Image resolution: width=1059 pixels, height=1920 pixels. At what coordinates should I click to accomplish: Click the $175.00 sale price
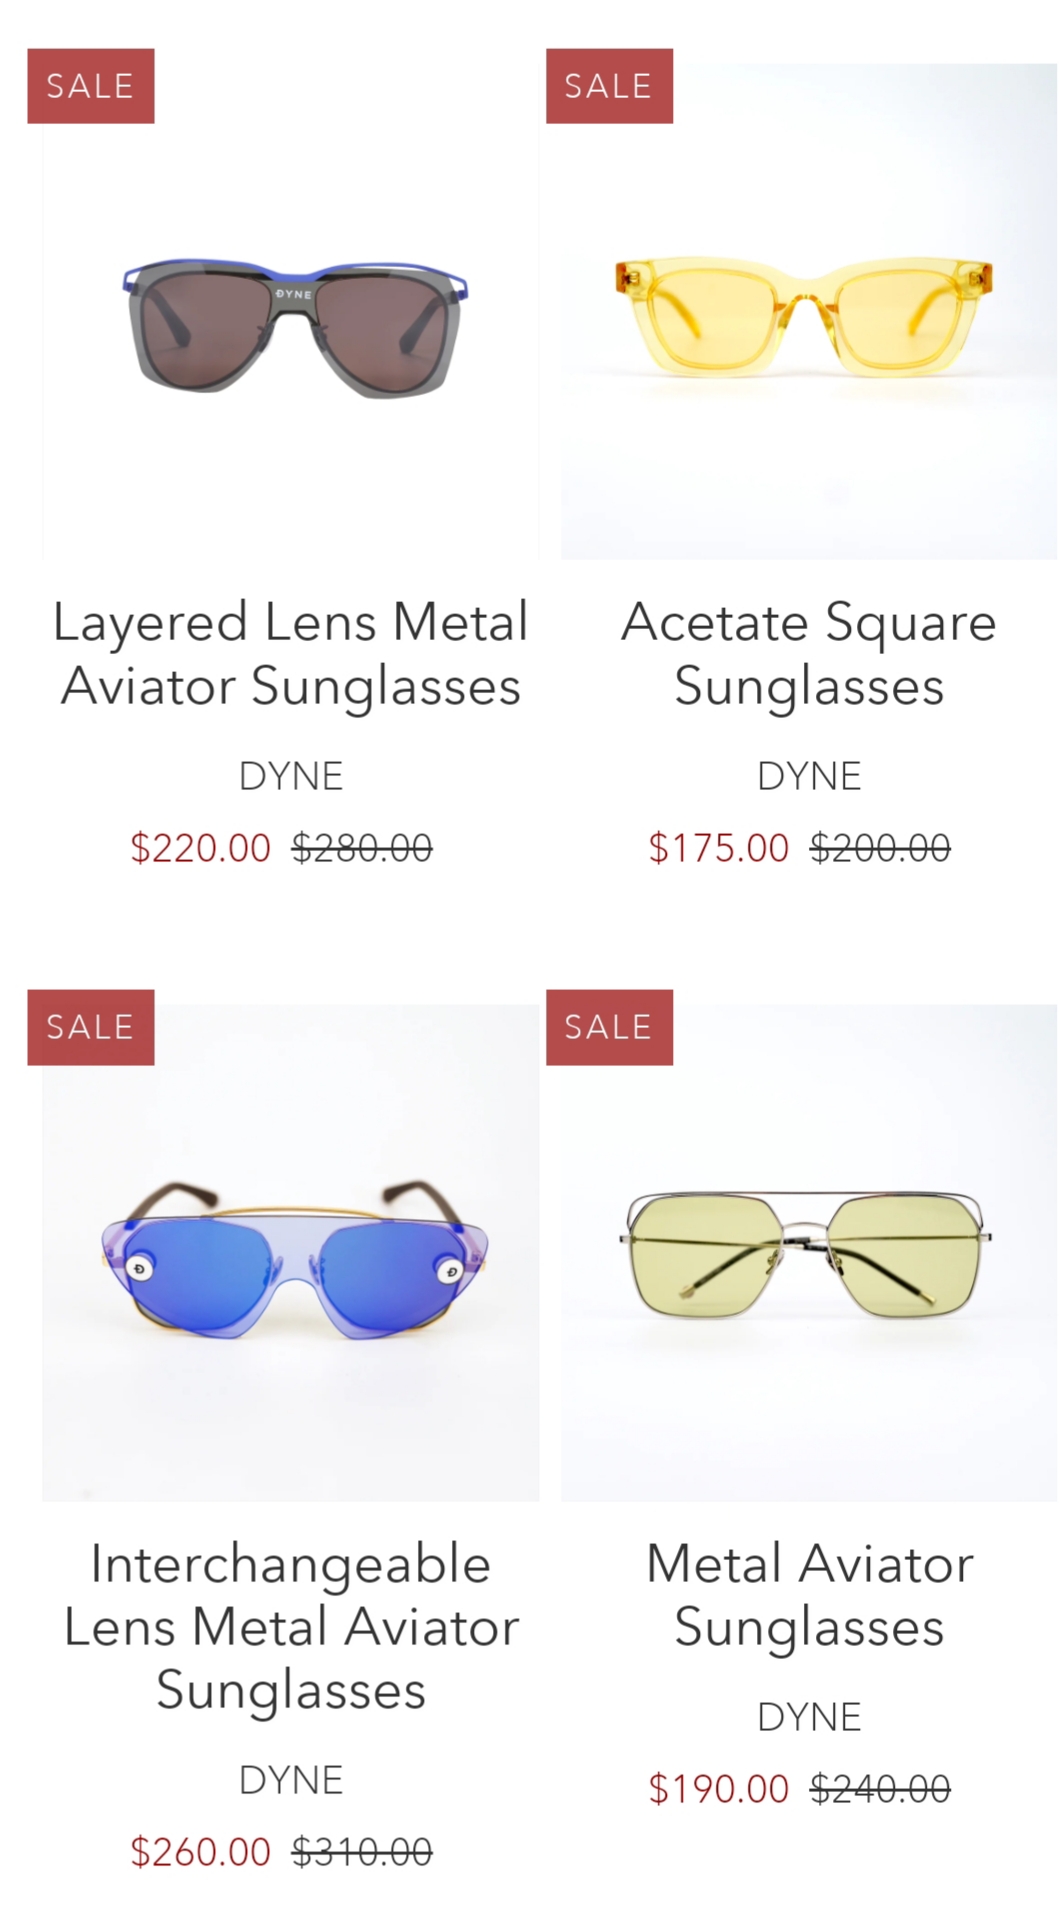pos(719,848)
